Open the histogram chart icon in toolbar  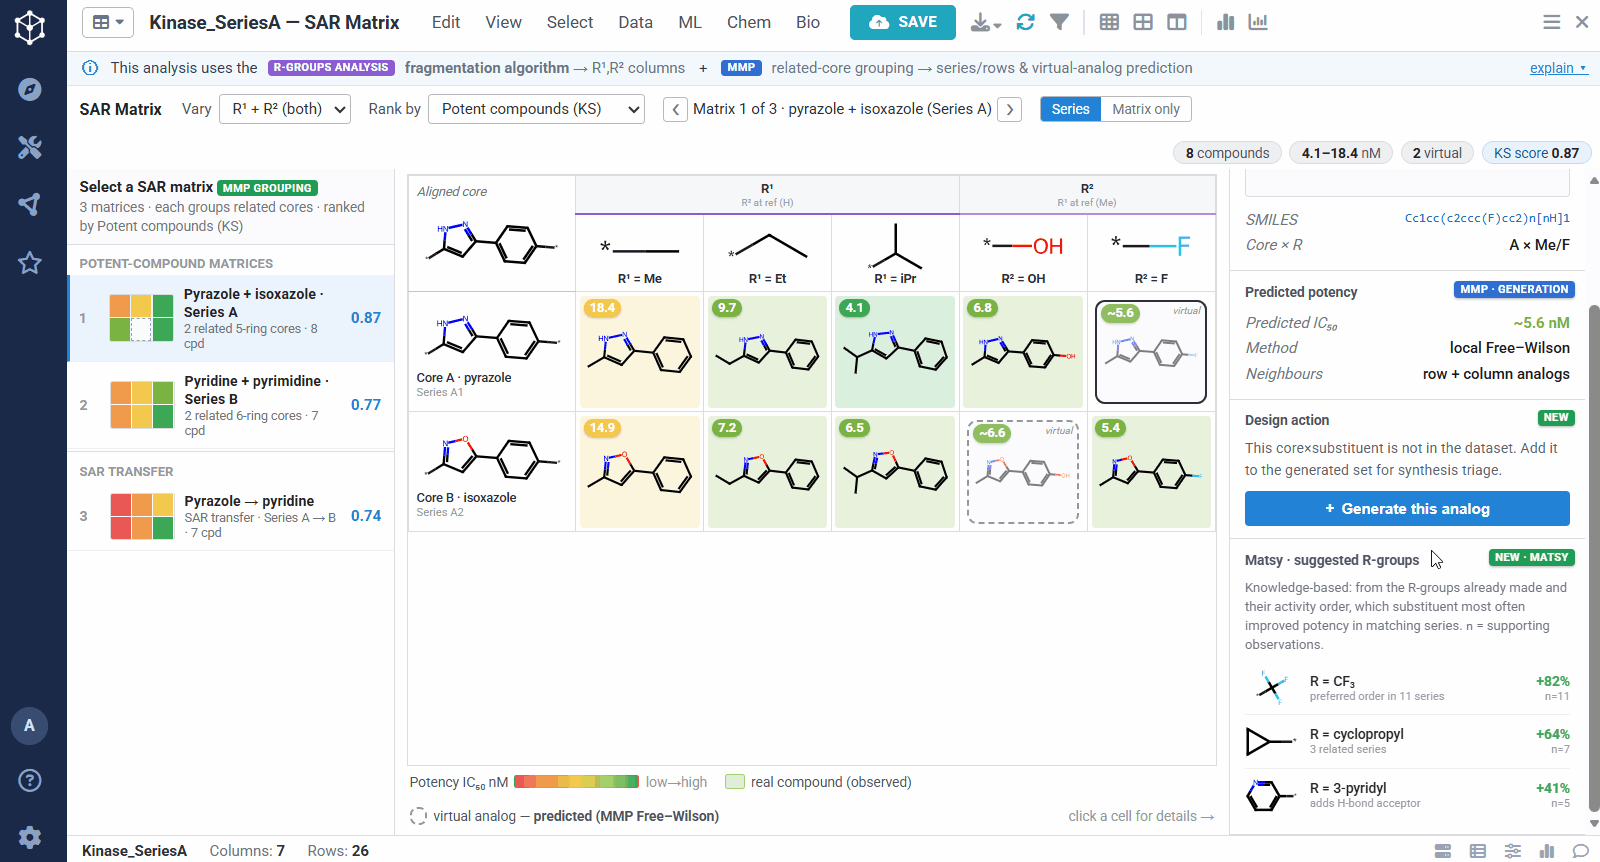[1258, 22]
